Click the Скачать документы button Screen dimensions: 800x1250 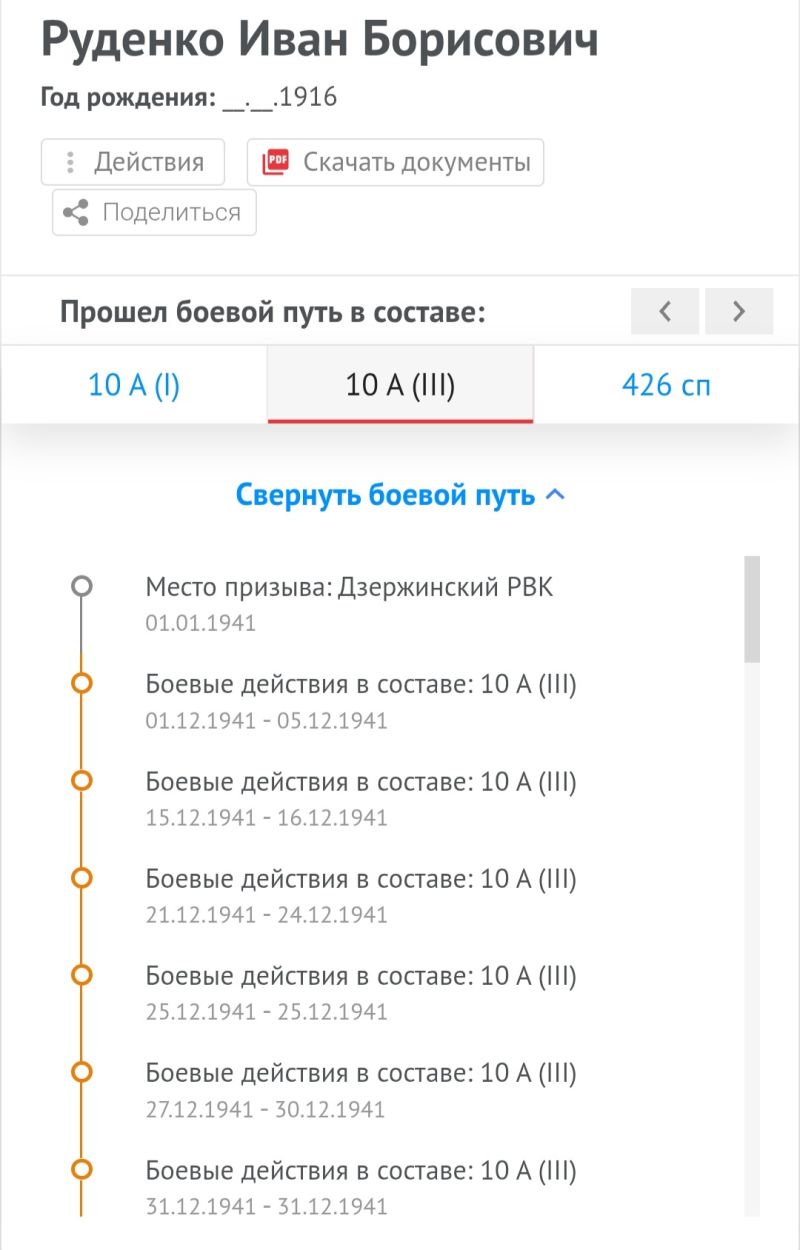[x=395, y=162]
